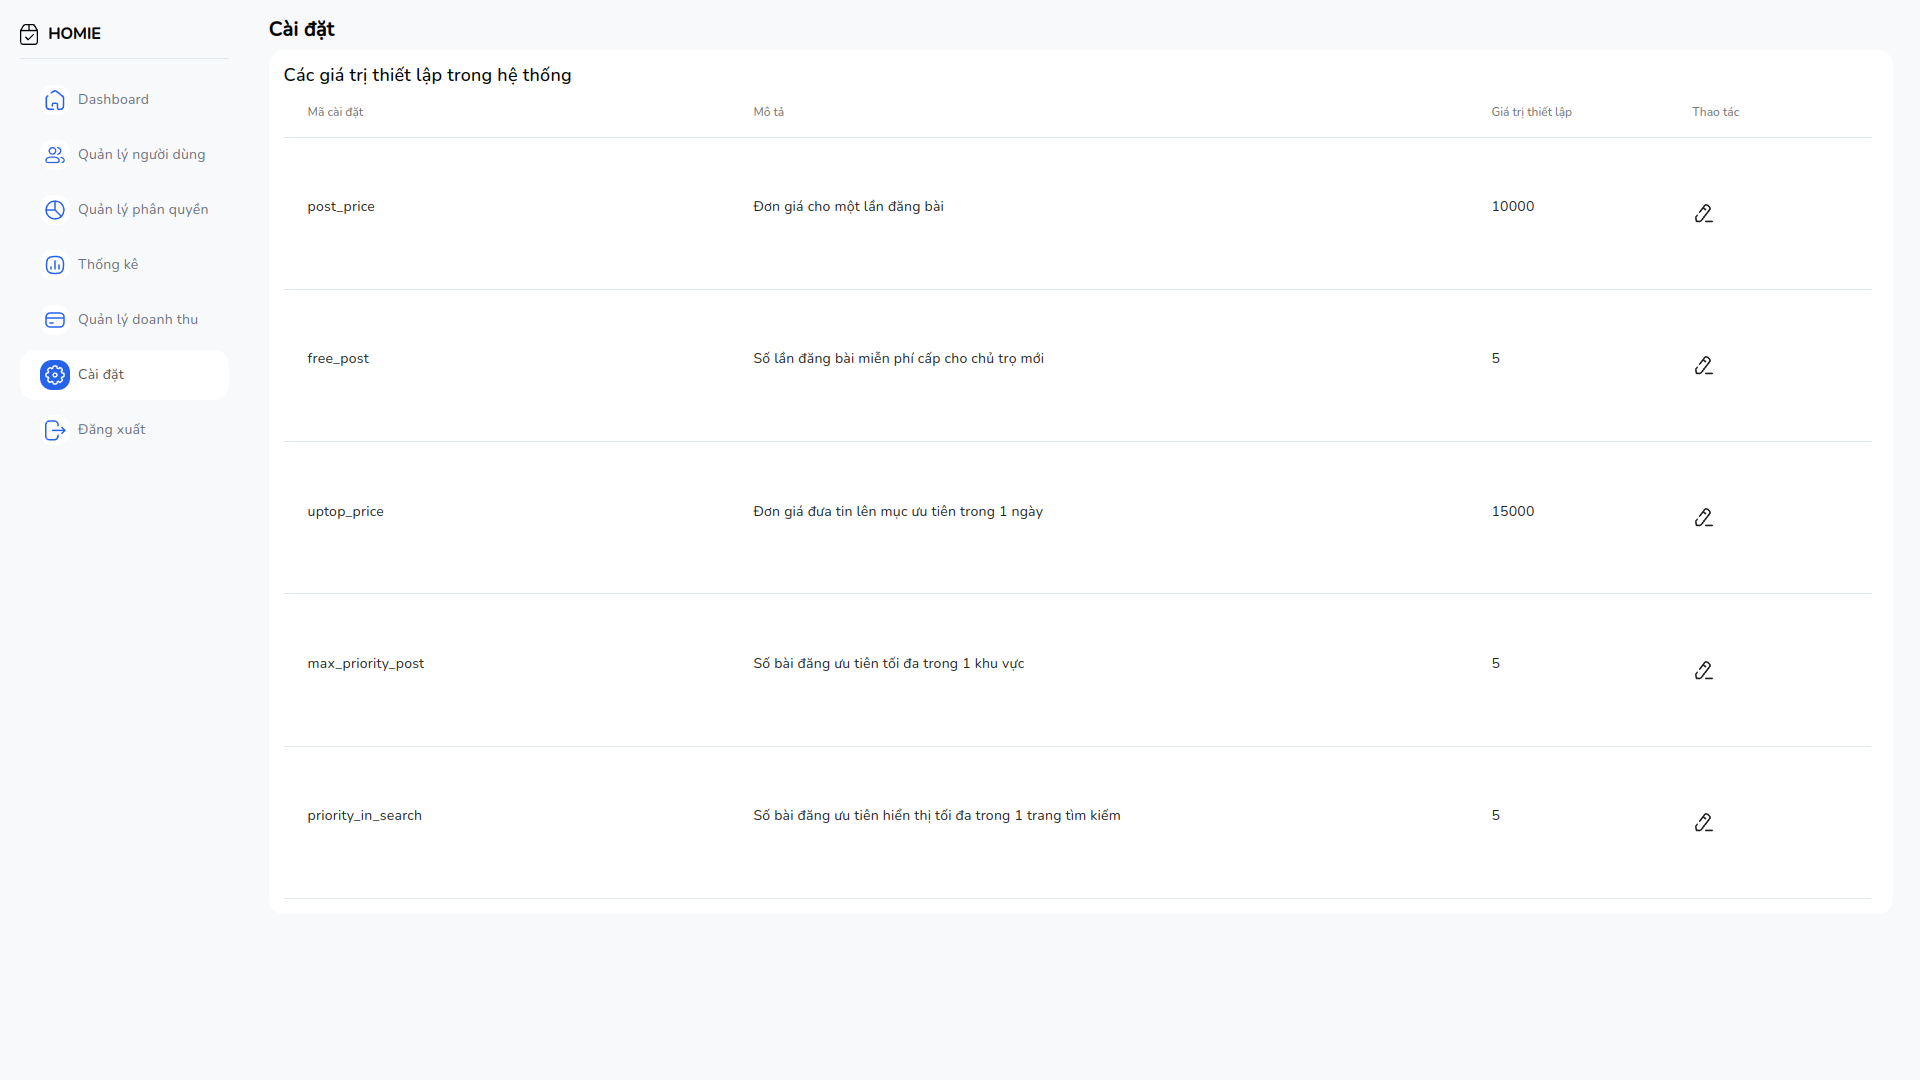
Task: Click the Mã cài đặt column header
Action: coord(335,112)
